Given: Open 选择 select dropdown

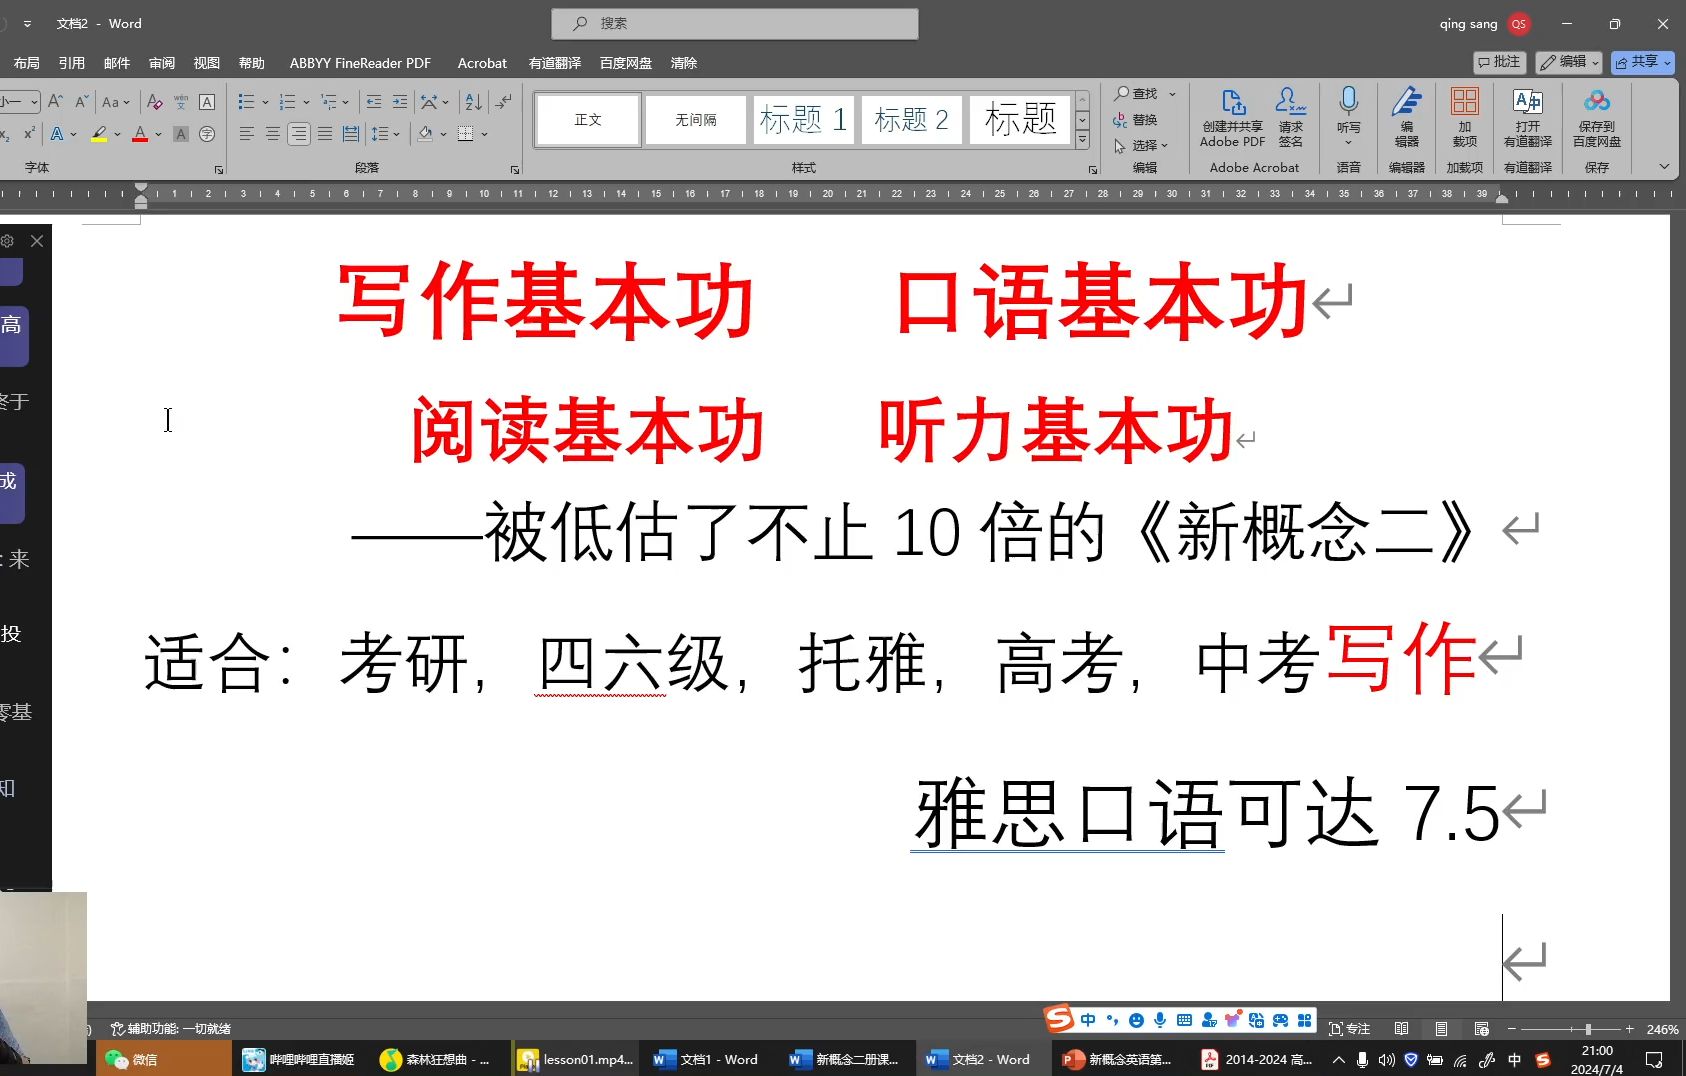Looking at the screenshot, I should pyautogui.click(x=1141, y=145).
